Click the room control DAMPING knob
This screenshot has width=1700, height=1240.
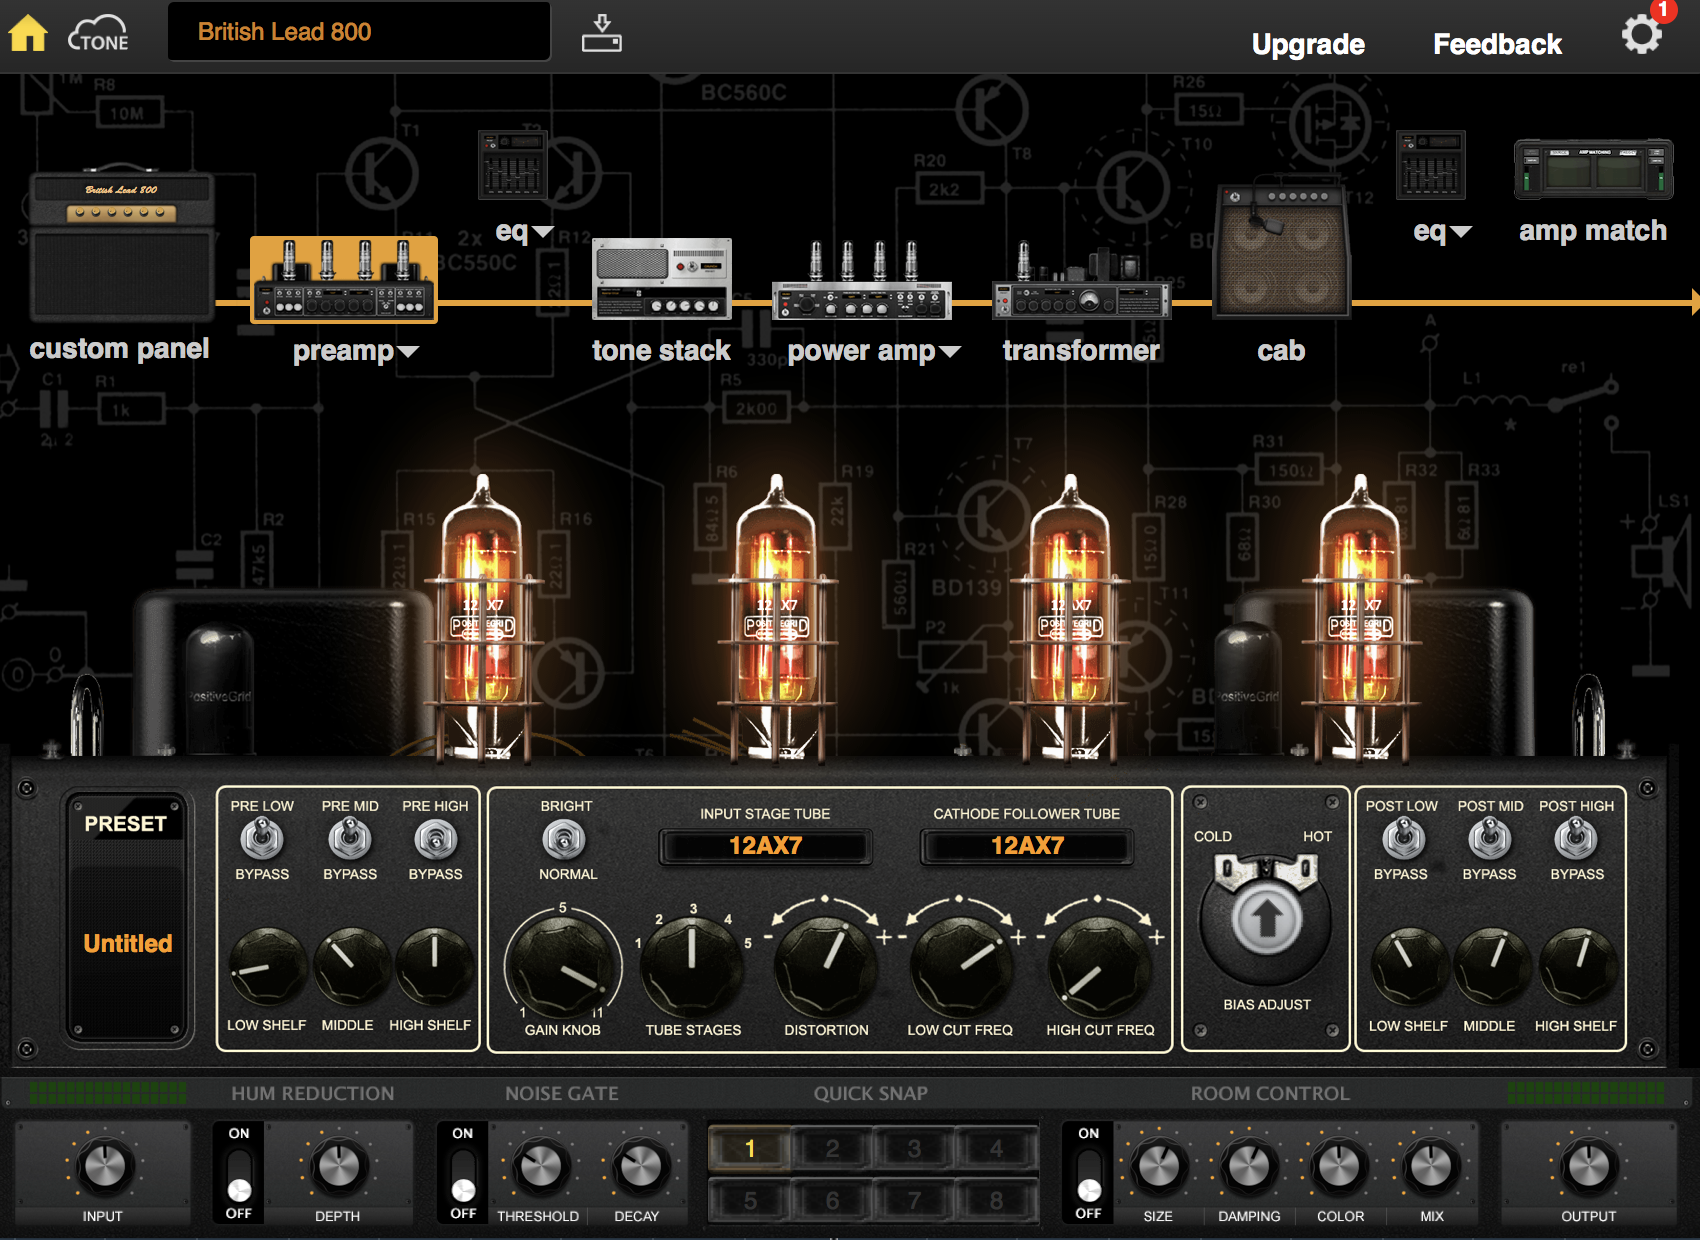[x=1249, y=1166]
